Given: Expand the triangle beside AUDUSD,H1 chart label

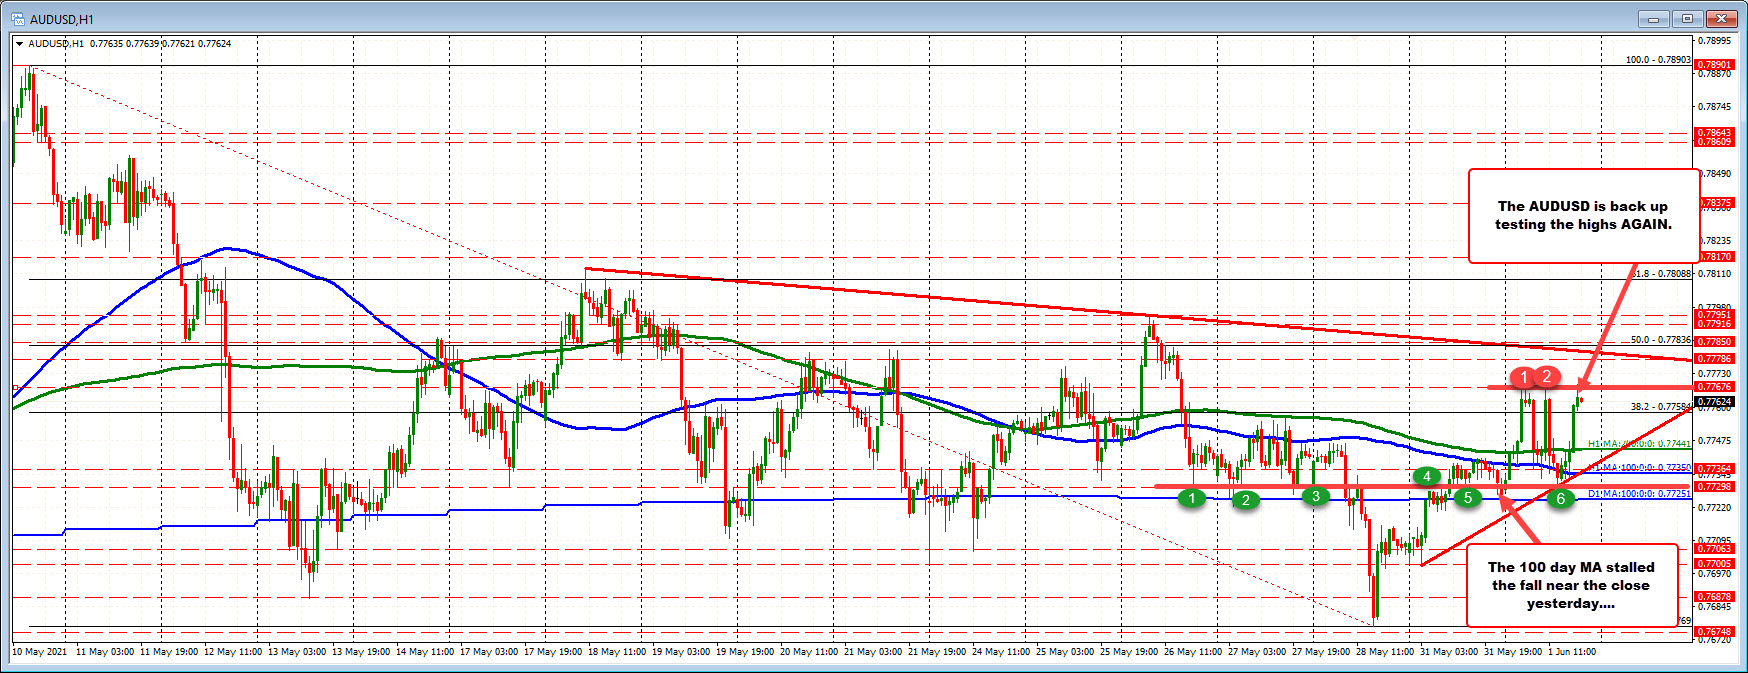Looking at the screenshot, I should [x=20, y=44].
